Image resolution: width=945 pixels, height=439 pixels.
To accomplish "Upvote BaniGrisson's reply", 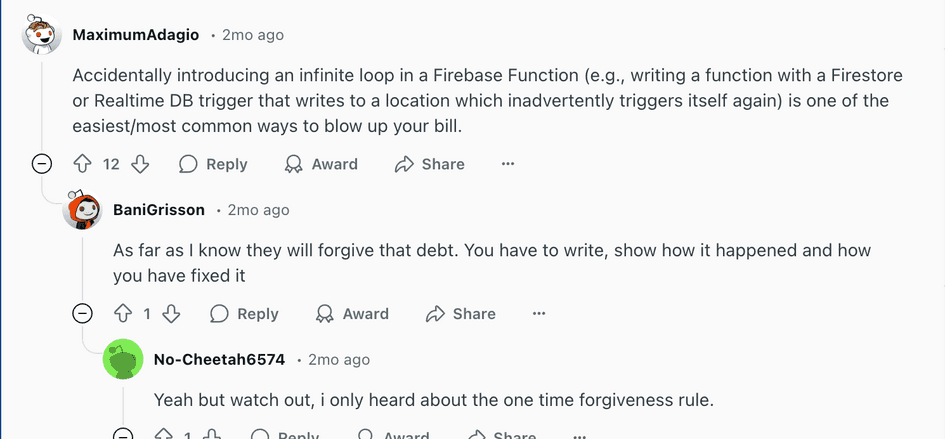I will tap(123, 314).
